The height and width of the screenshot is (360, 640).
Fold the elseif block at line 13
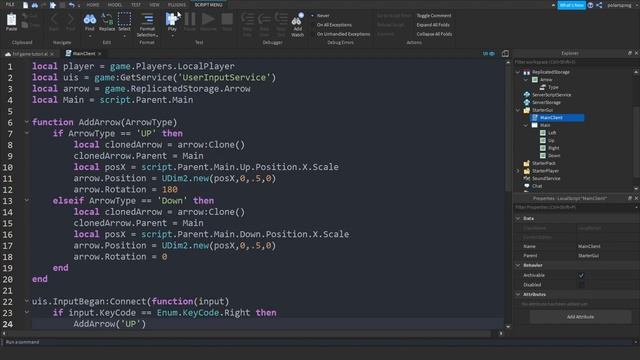(27, 200)
